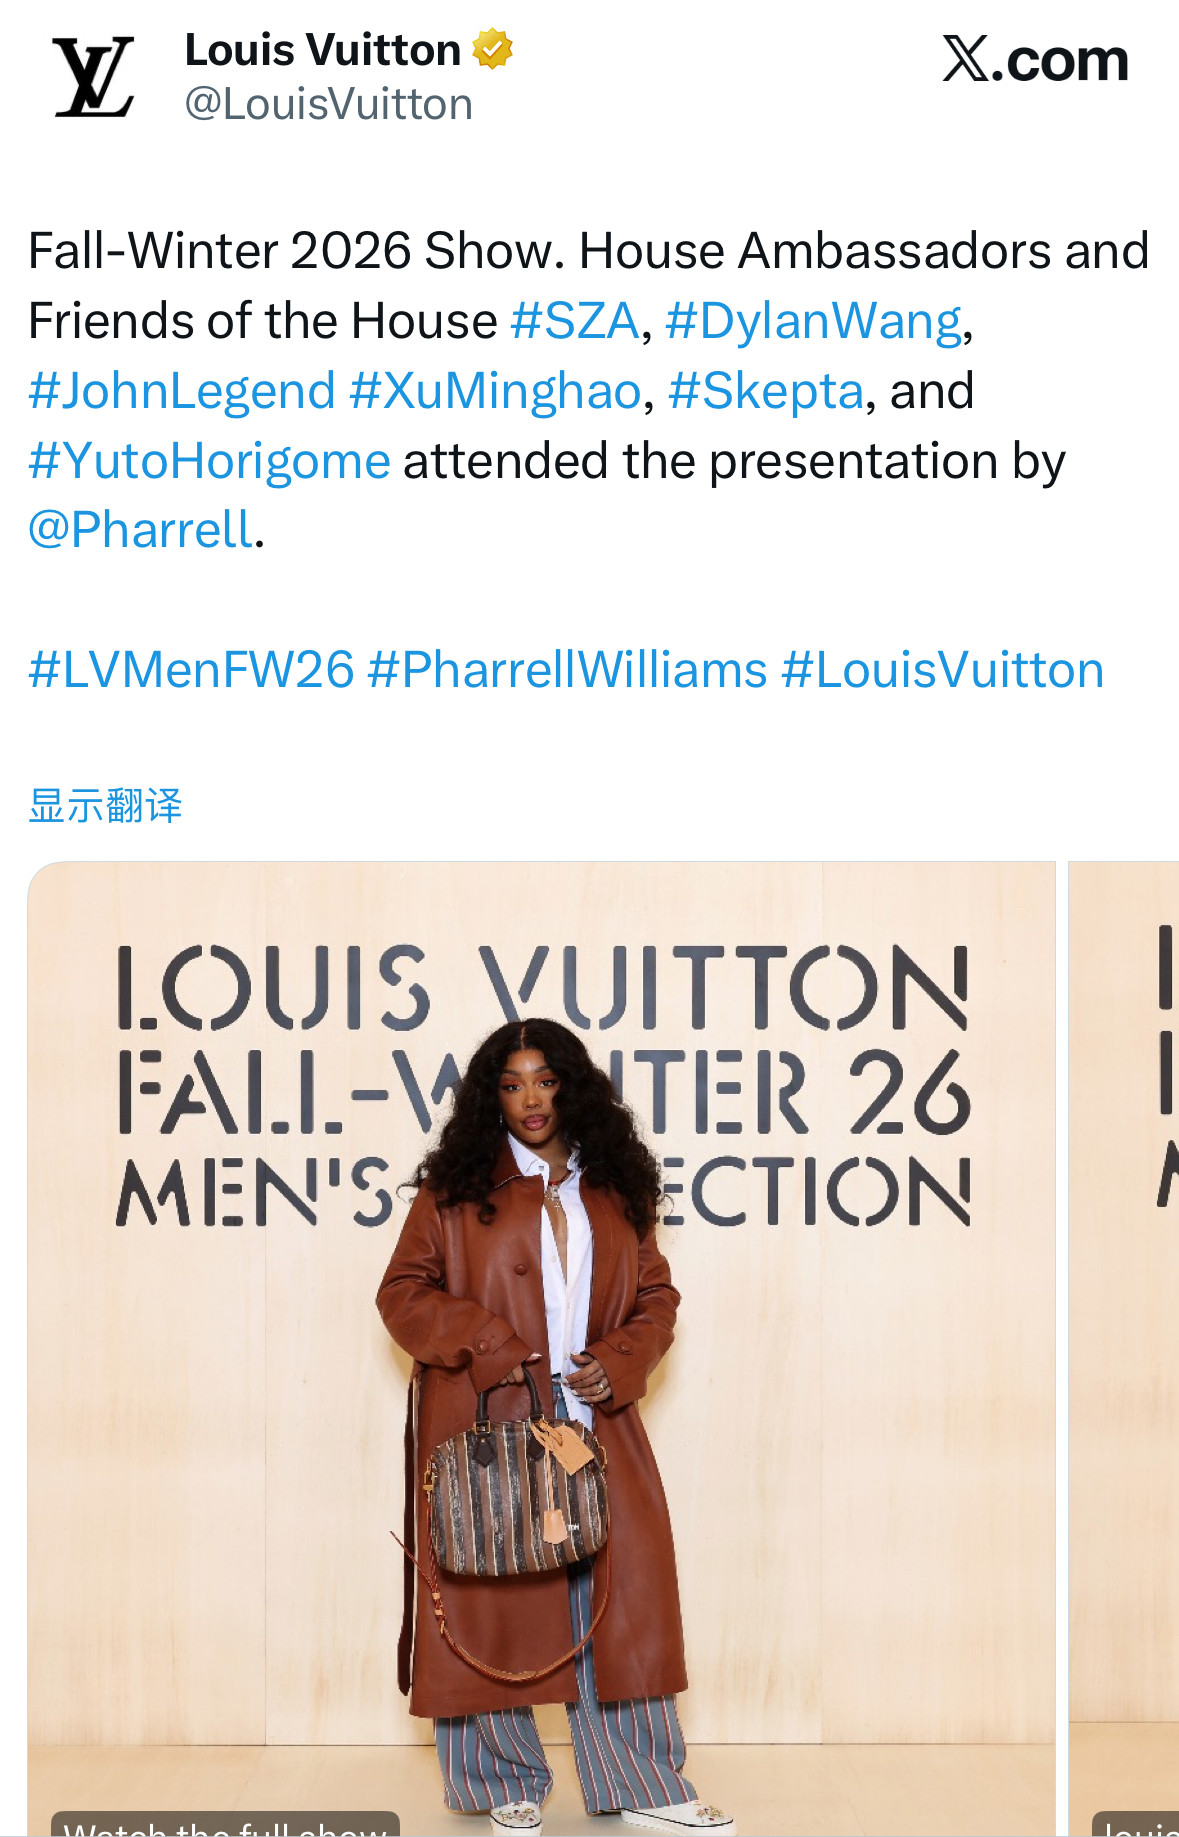Open the @Pharrell mention

(x=141, y=530)
